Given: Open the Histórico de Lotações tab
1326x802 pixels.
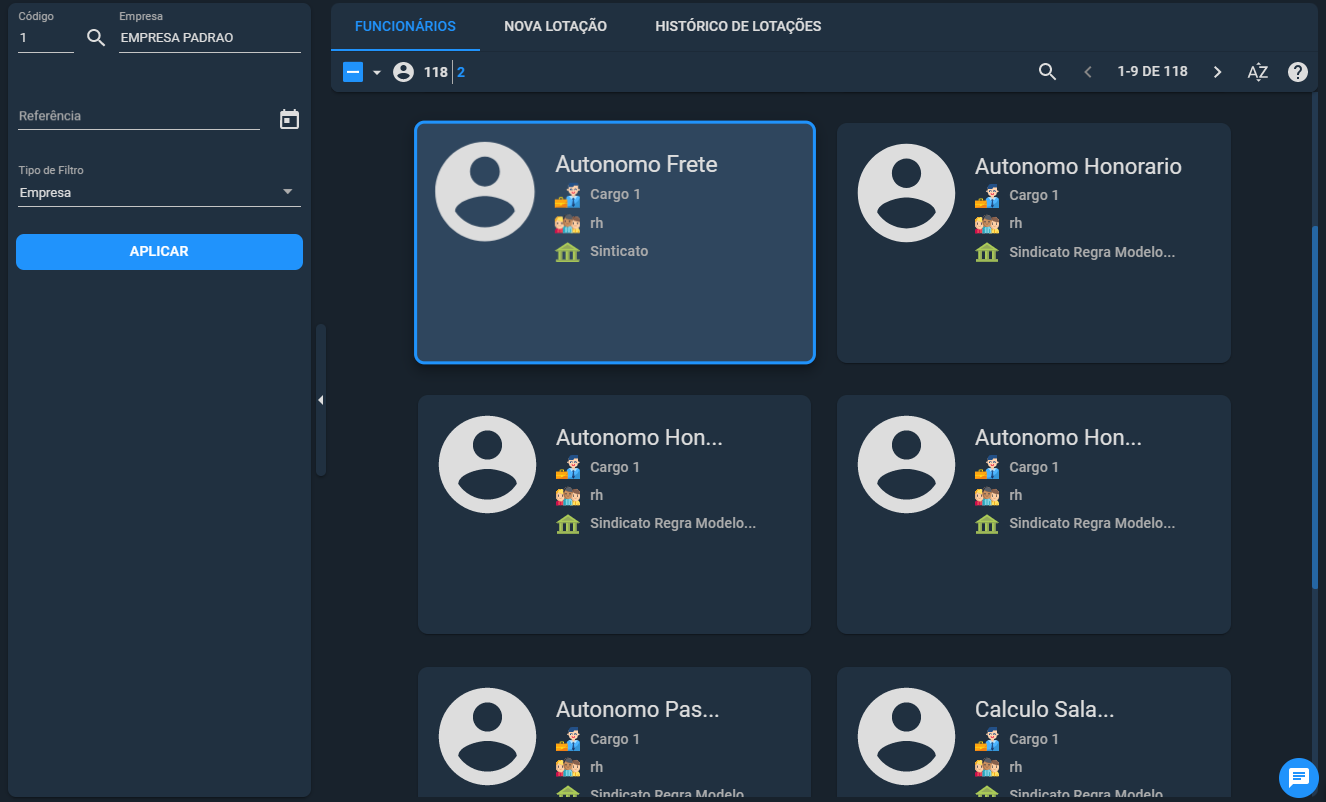Looking at the screenshot, I should 738,26.
